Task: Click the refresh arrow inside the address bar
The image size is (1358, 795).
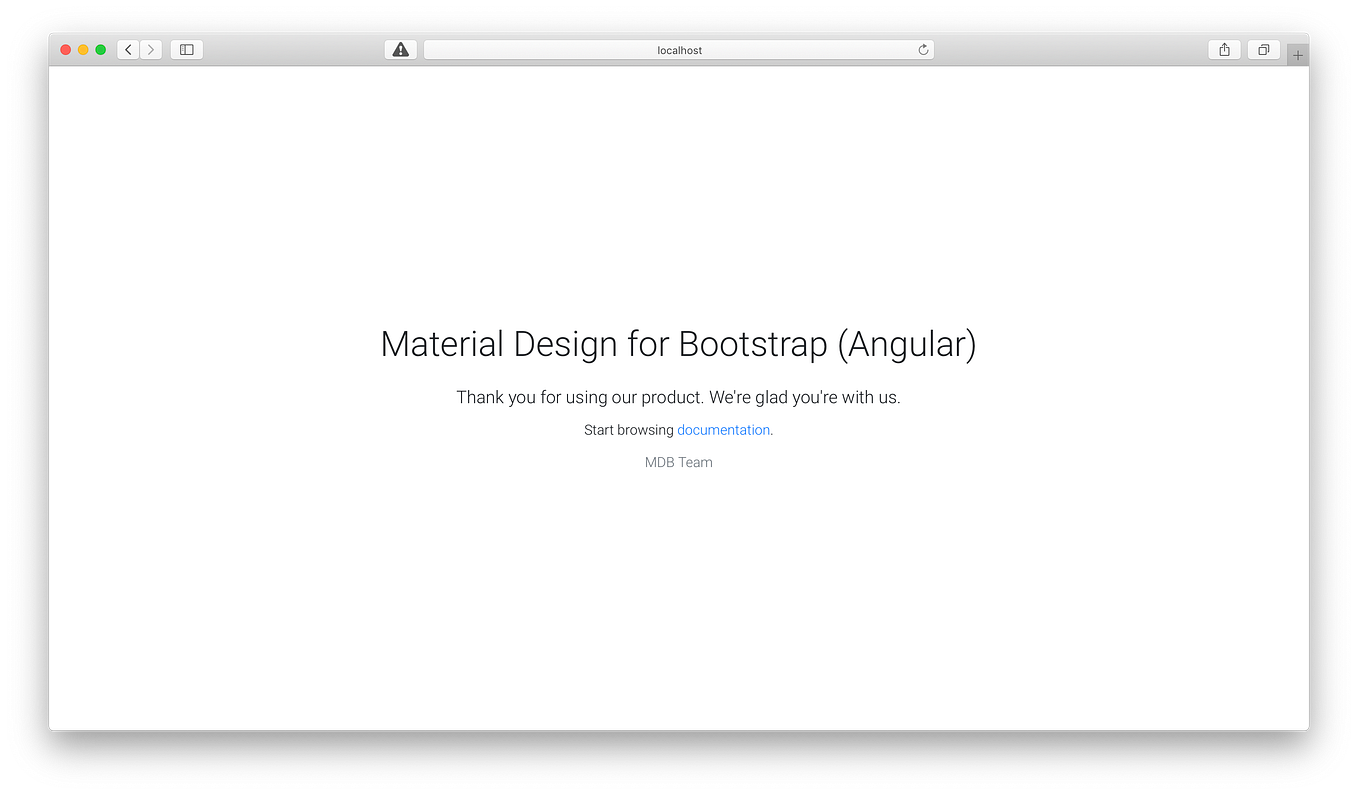Action: [x=922, y=49]
